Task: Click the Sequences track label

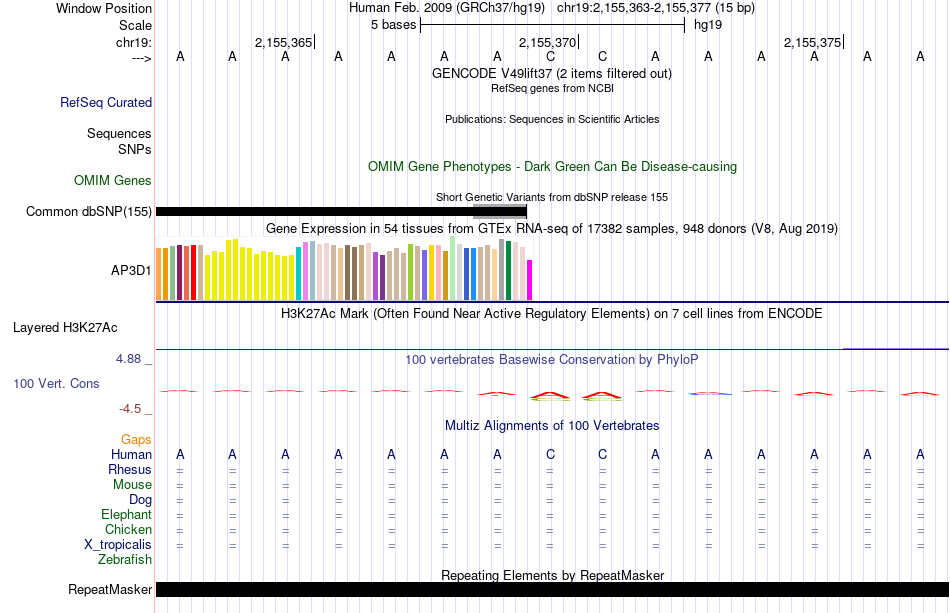Action: [119, 133]
